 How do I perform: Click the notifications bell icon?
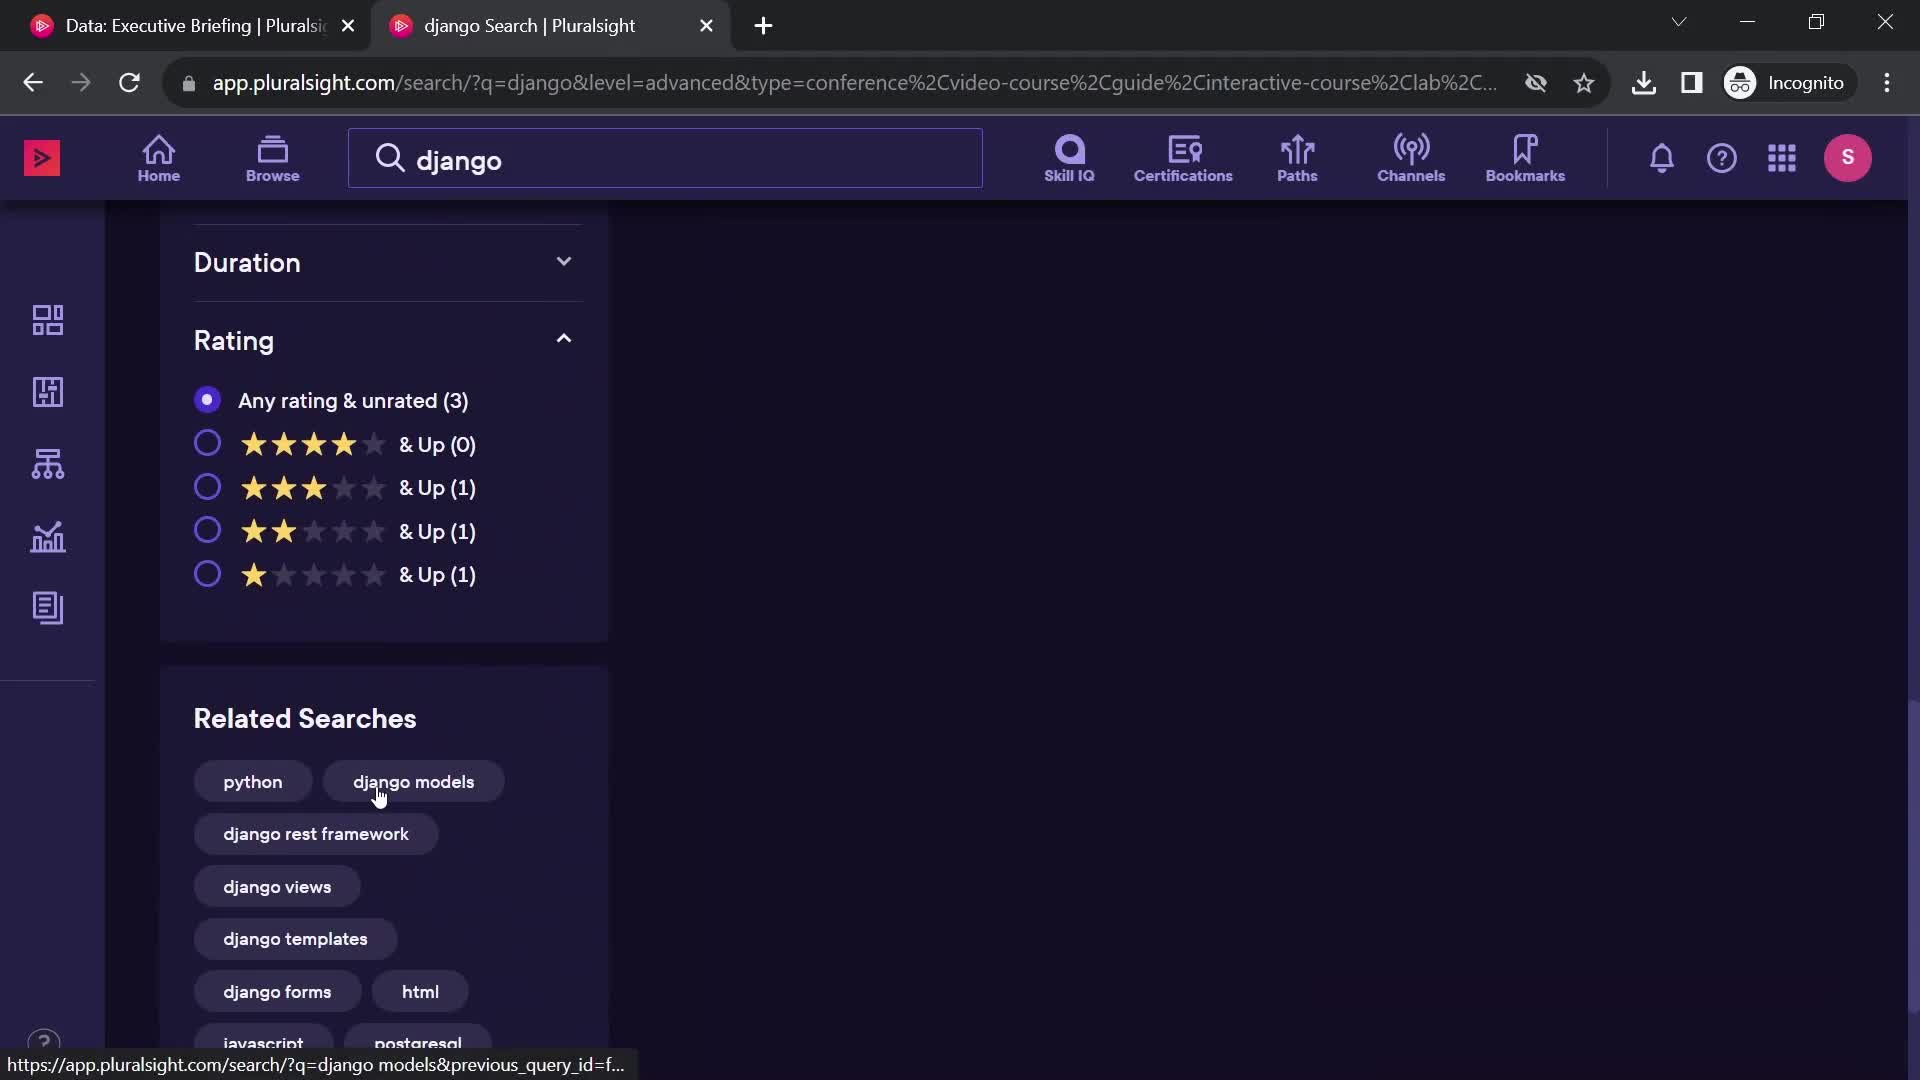(1662, 158)
